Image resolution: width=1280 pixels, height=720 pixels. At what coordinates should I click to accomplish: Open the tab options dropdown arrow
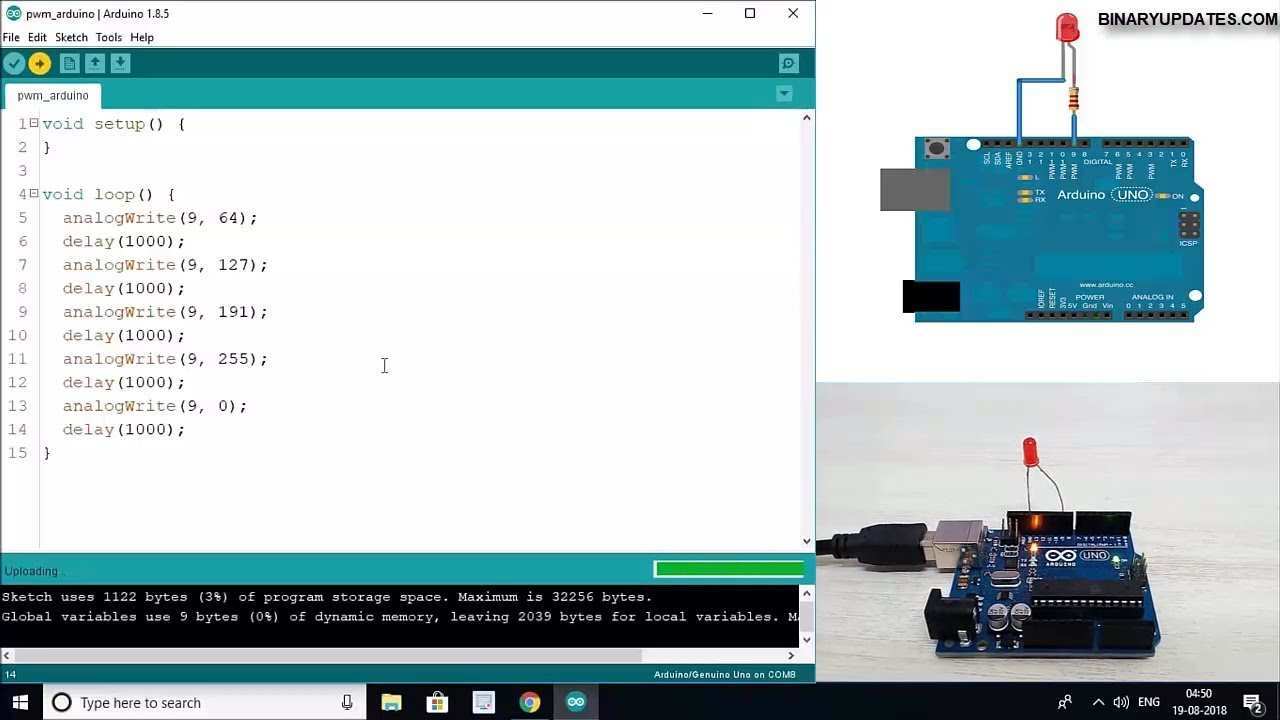(x=784, y=94)
